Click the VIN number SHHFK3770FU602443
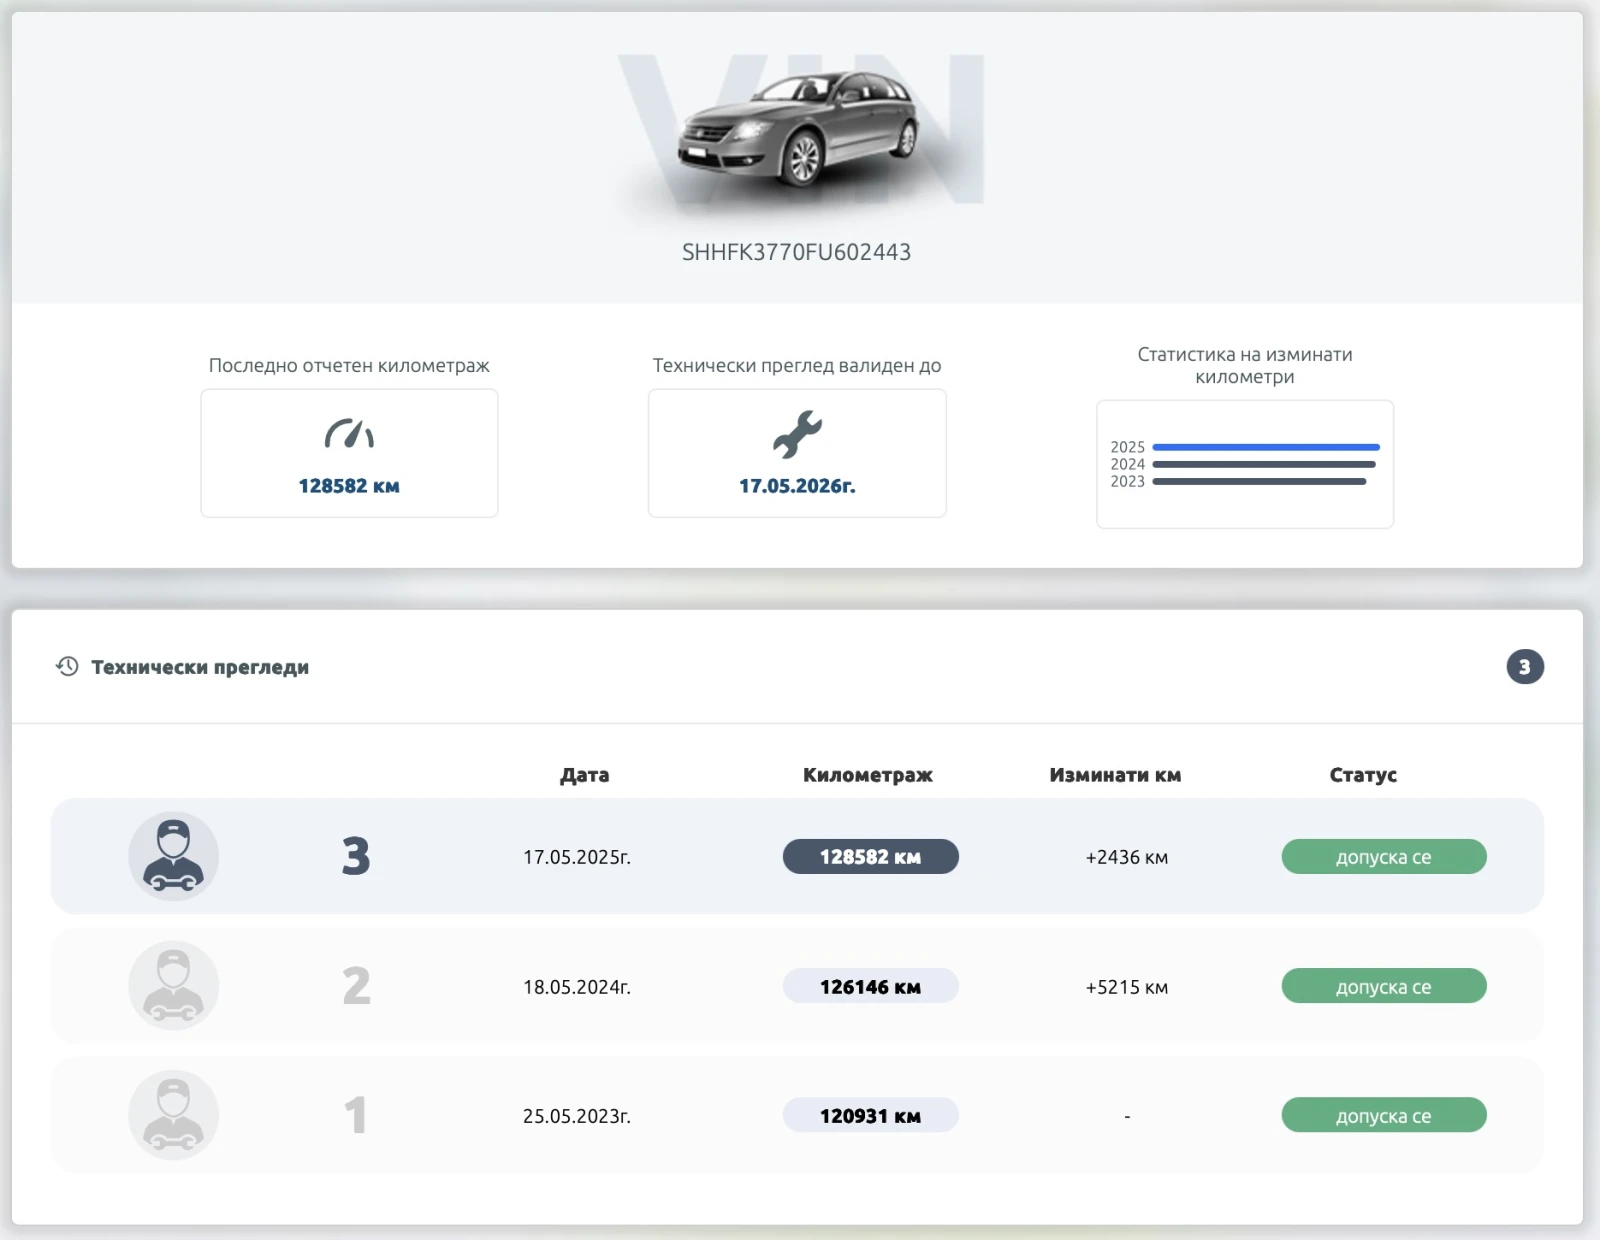 [x=796, y=252]
